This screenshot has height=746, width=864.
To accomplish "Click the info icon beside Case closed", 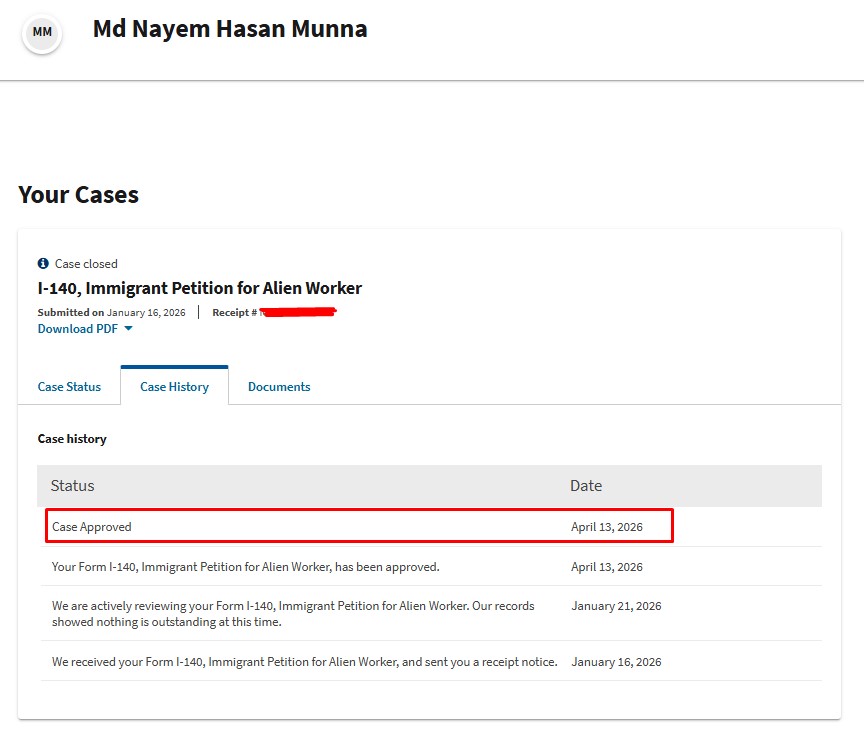I will (x=43, y=264).
